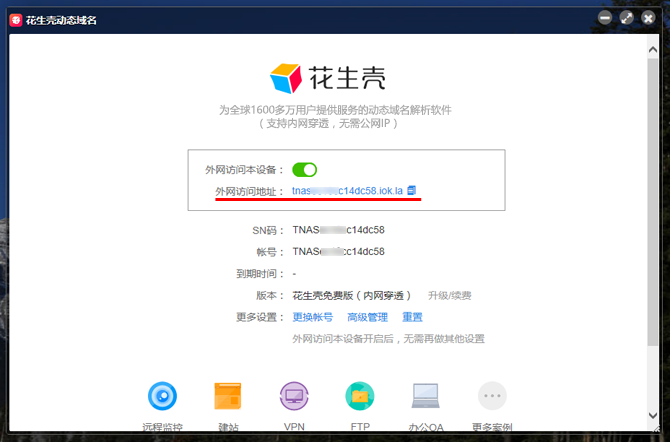
Task: Select the 办公OA laptop icon
Action: click(x=426, y=397)
